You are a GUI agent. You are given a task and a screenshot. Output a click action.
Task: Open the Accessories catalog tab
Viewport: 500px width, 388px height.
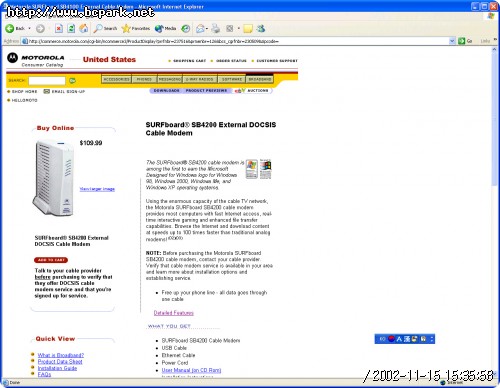pos(116,79)
